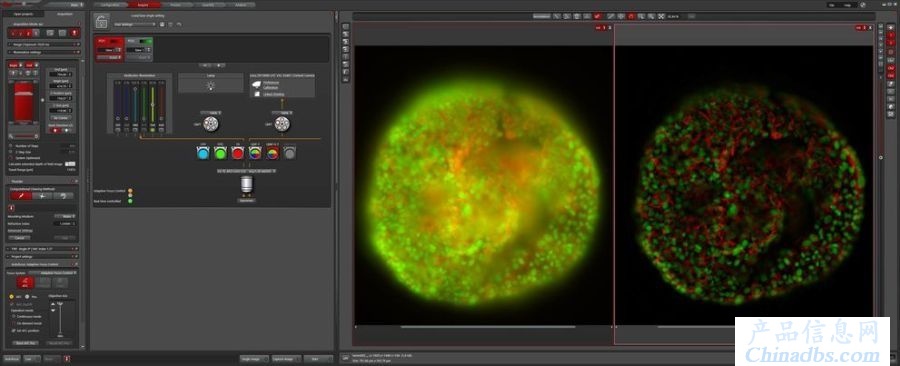Select the middle computational clearing method icon

(x=42, y=196)
